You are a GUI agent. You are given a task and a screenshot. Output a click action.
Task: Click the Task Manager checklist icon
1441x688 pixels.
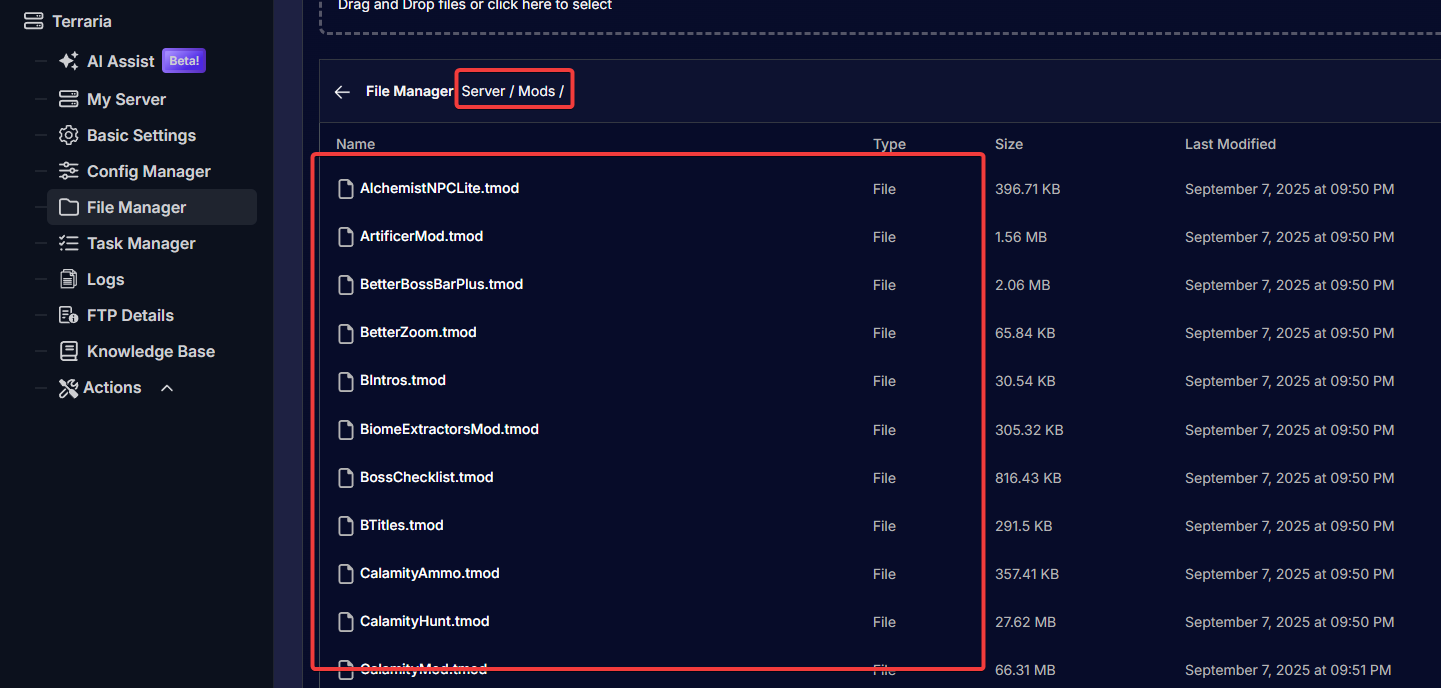coord(68,243)
